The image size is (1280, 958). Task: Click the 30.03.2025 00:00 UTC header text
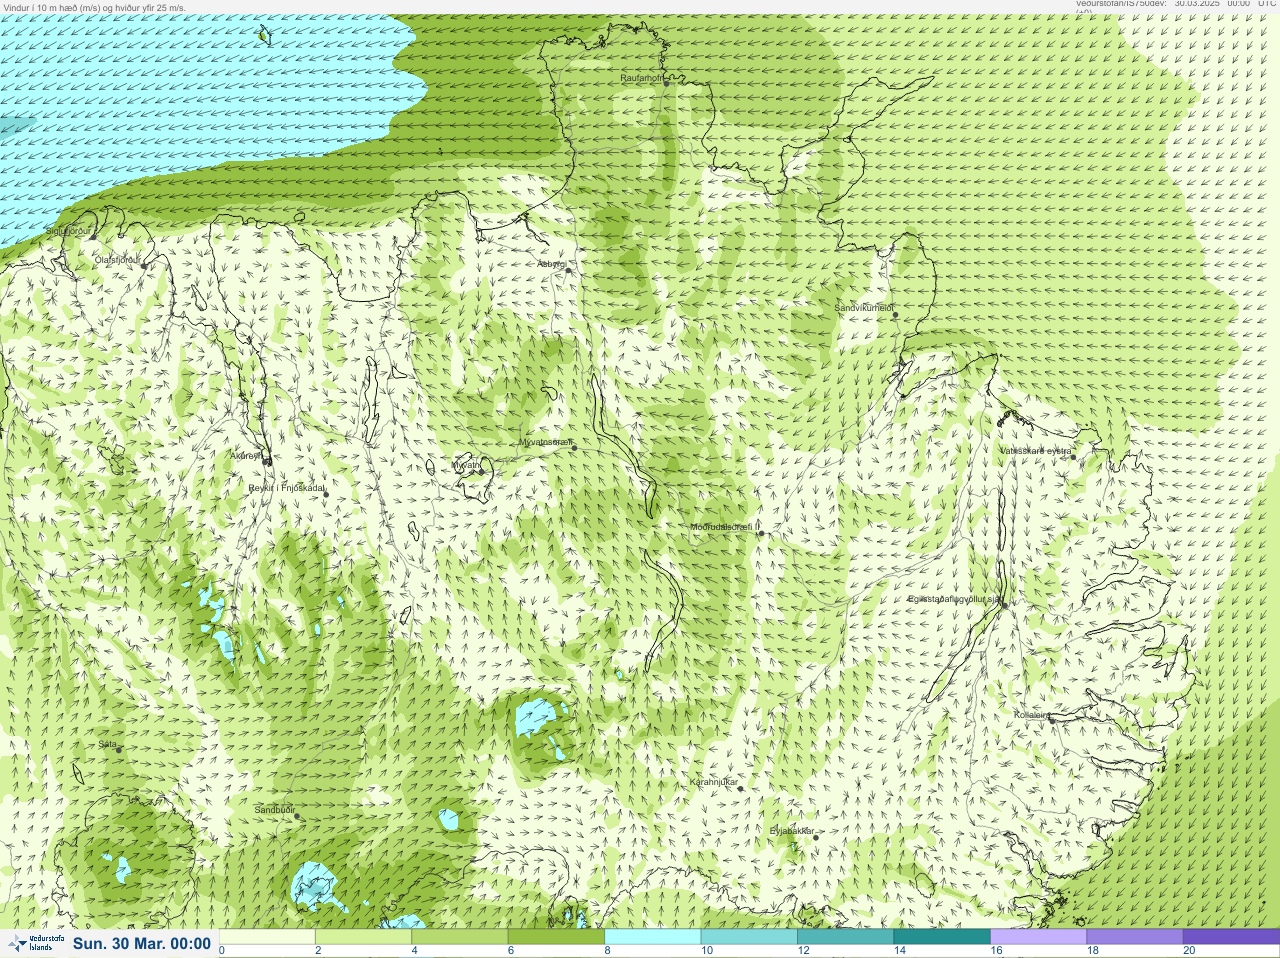tap(1225, 4)
